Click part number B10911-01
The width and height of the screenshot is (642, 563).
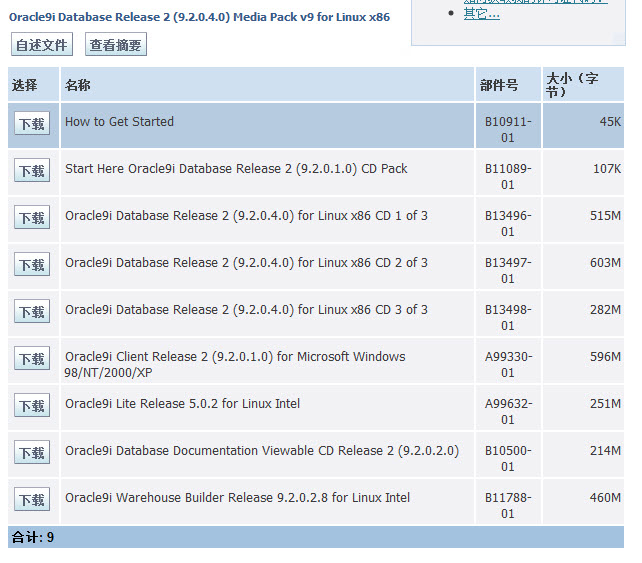coord(508,129)
